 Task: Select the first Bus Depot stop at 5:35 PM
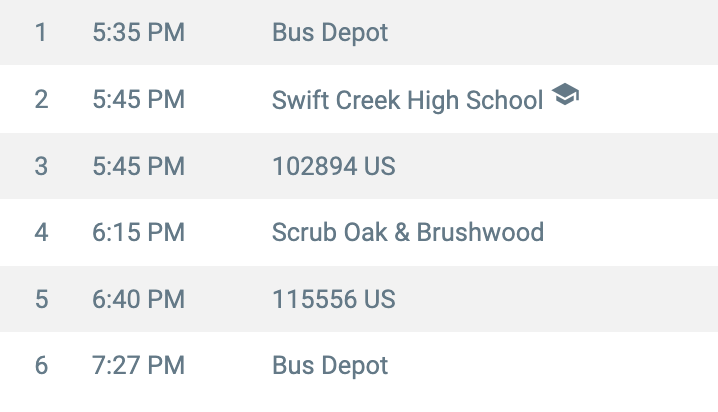(x=330, y=33)
